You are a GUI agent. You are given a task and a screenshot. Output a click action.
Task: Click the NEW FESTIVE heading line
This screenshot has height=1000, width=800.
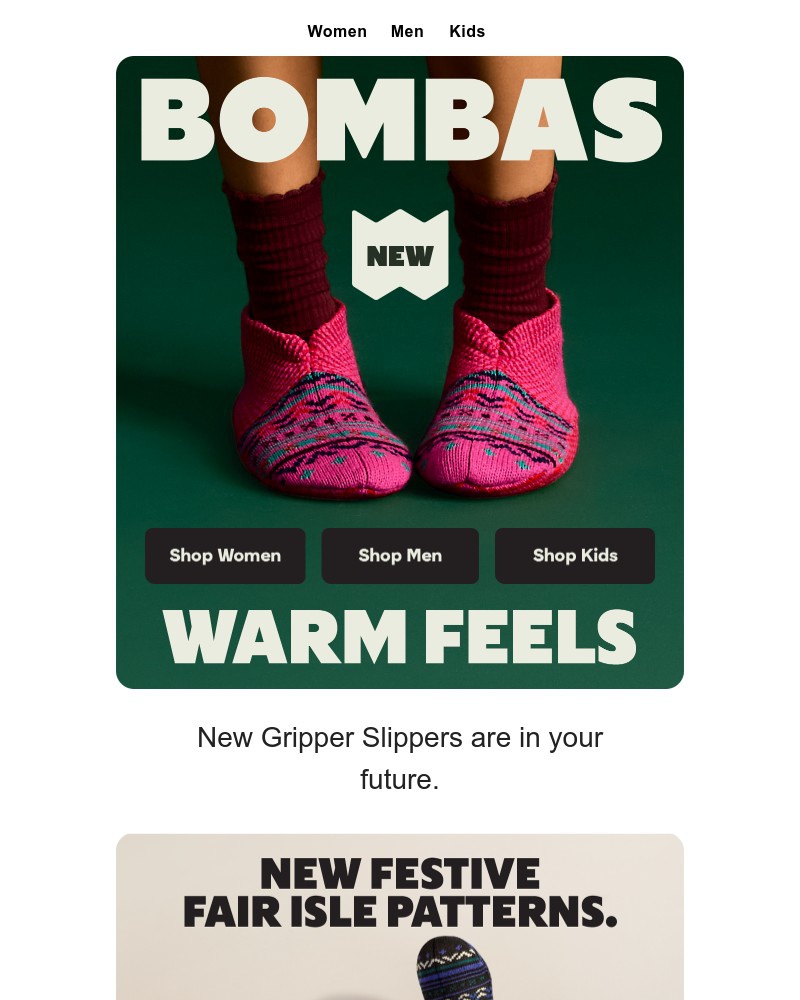point(400,873)
